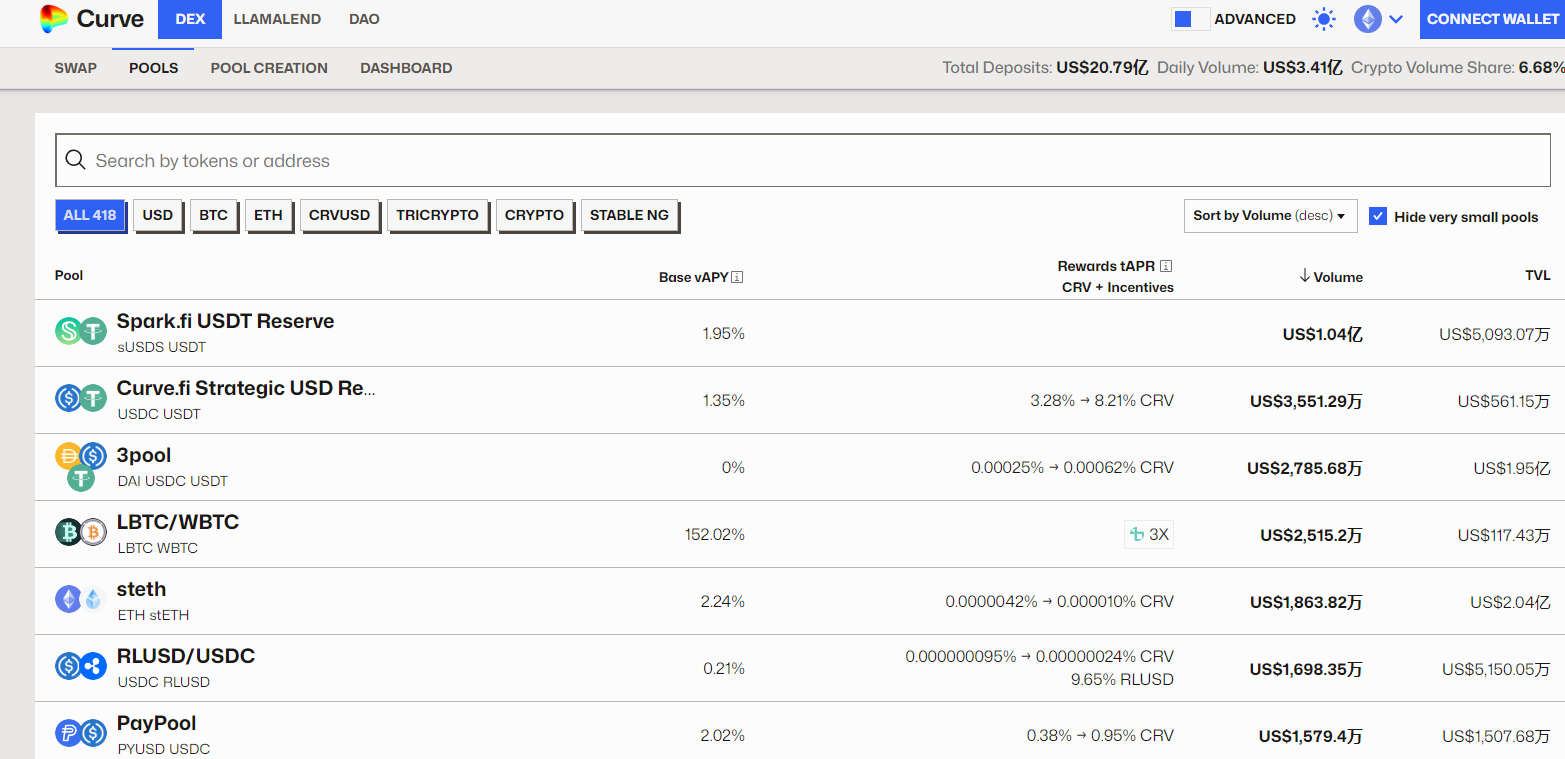
Task: Click the CONNECT WALLET button
Action: pos(1492,19)
